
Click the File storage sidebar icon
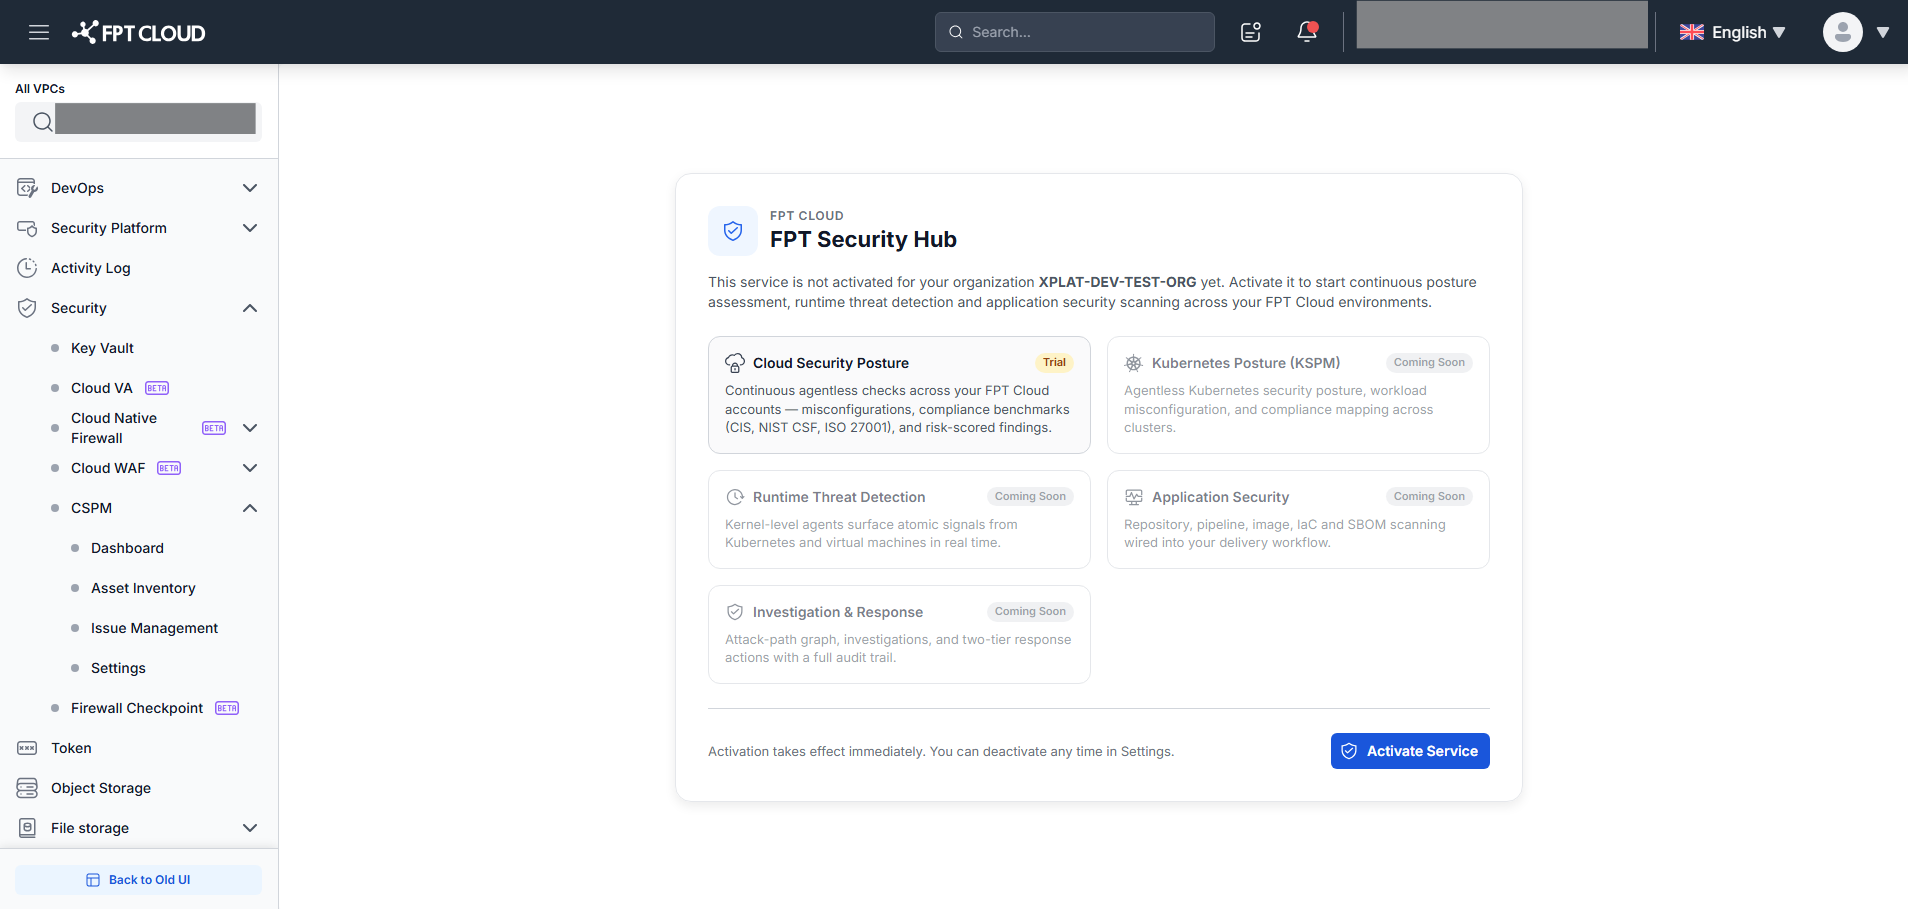[x=27, y=828]
